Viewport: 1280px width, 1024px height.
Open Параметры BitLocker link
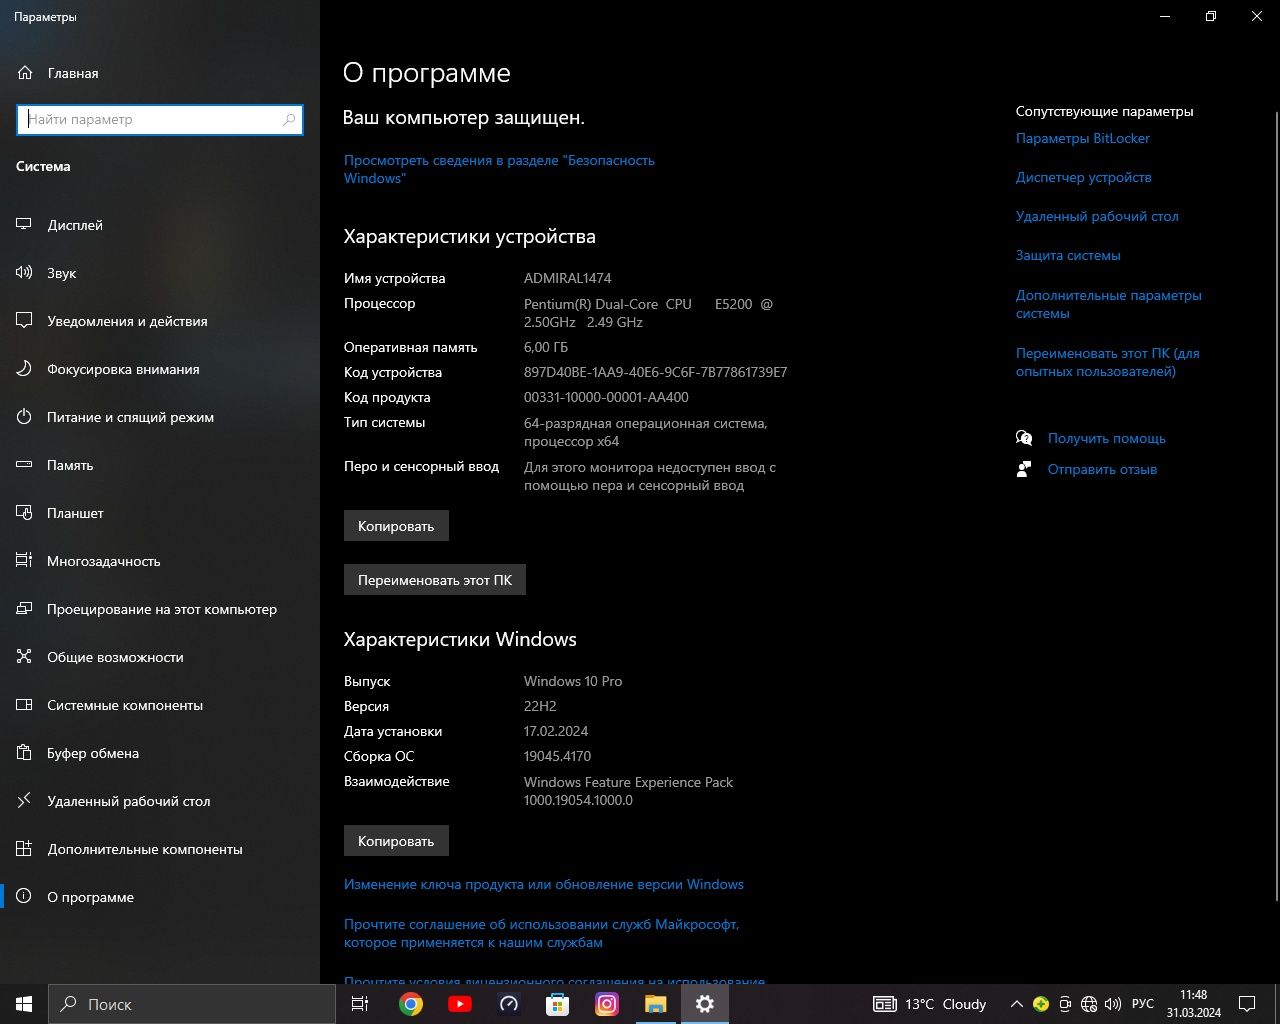pos(1083,138)
